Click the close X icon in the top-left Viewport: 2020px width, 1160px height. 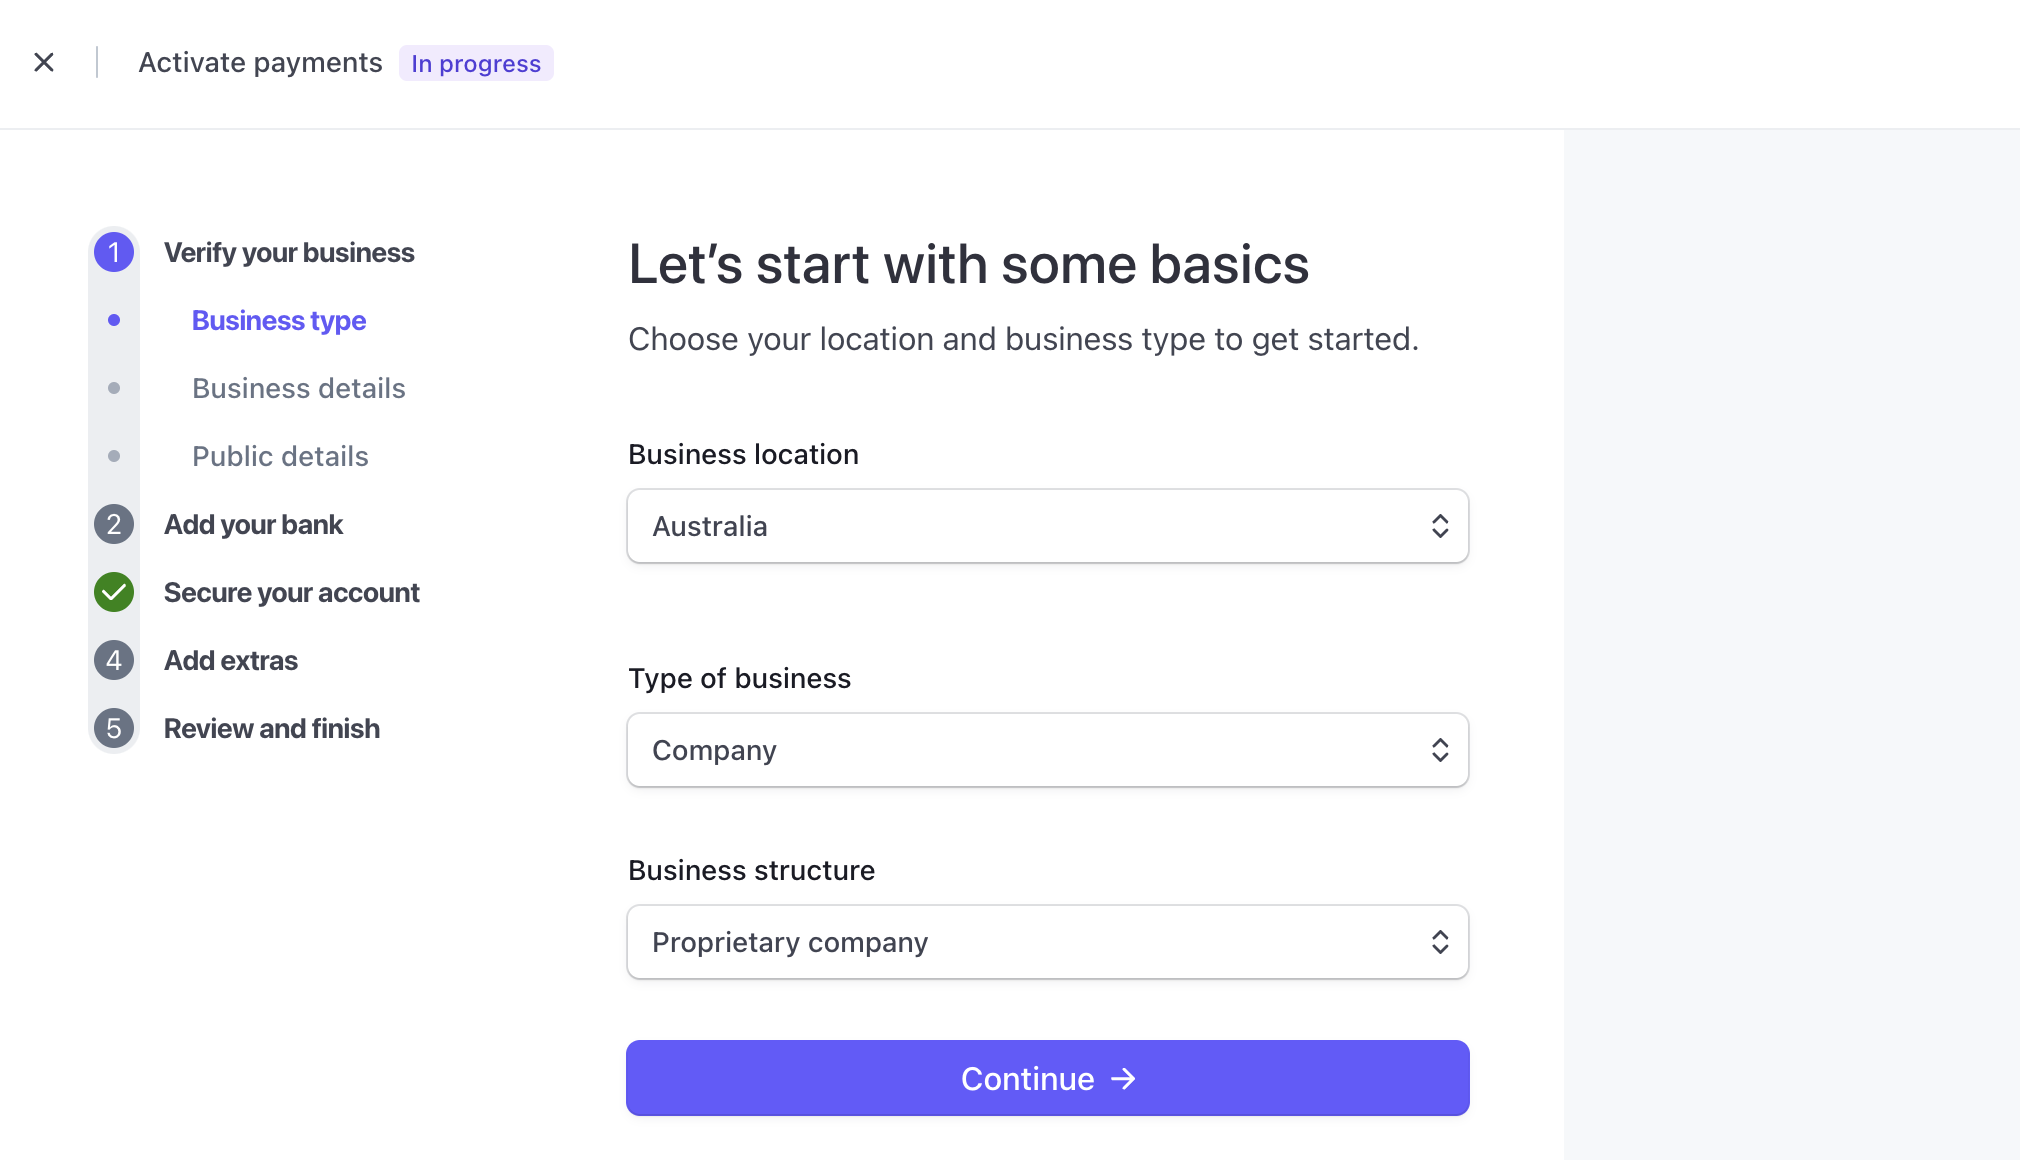[42, 62]
